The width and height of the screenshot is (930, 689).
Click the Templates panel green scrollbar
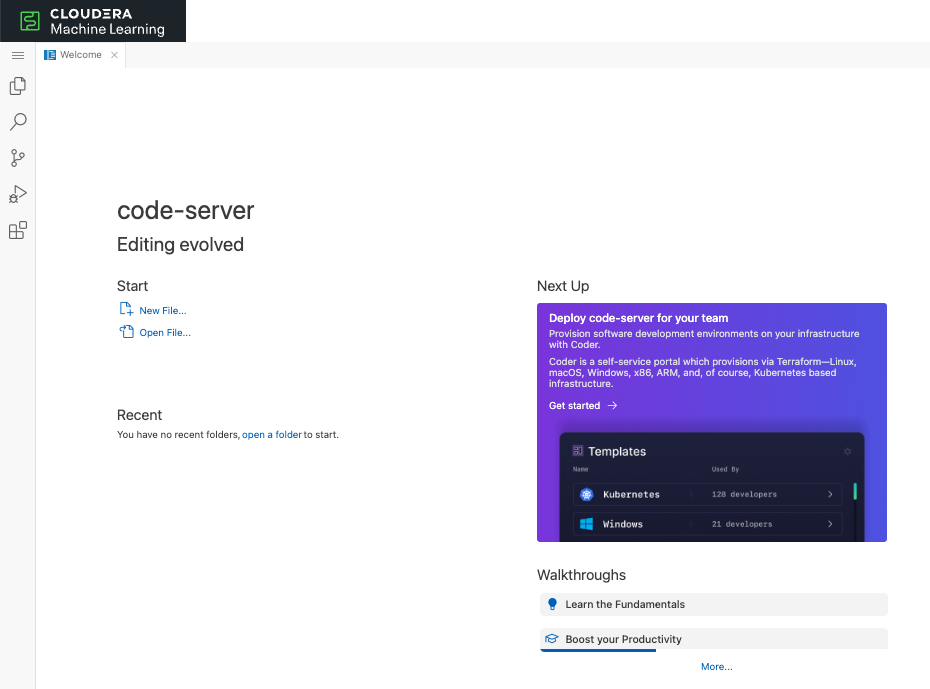point(855,491)
